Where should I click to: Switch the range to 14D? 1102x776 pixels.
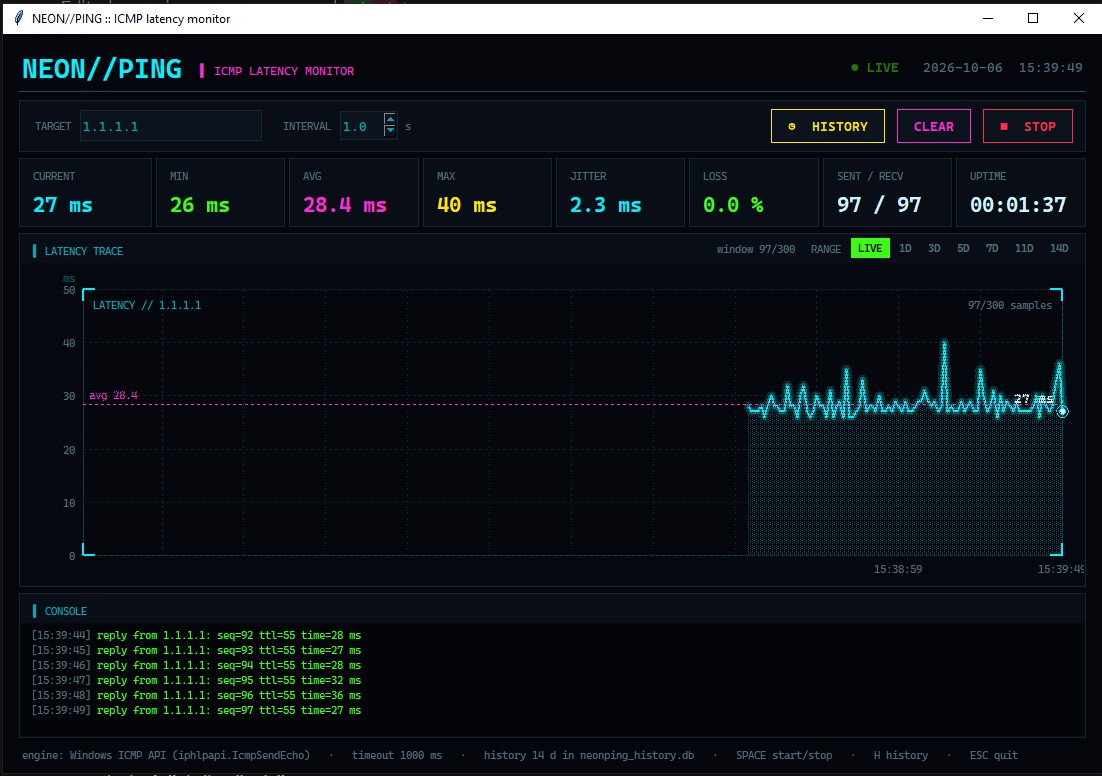pos(1059,248)
